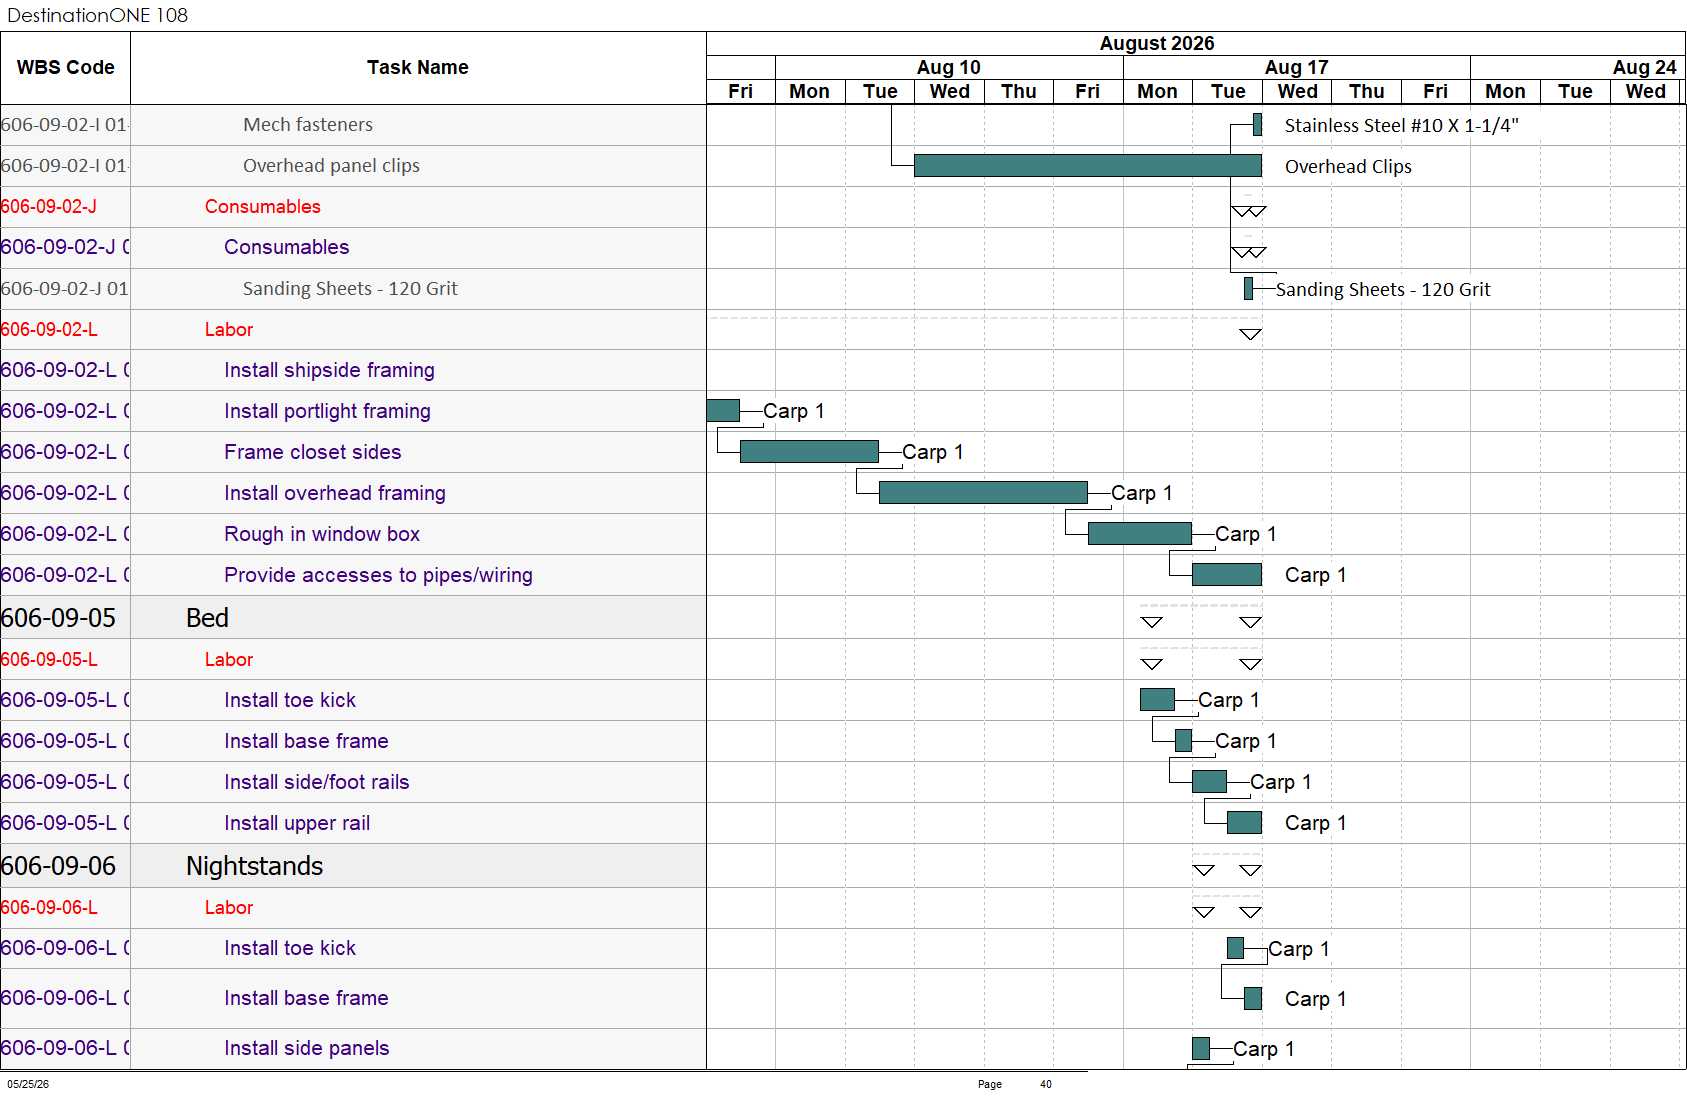Click the Install side panels Gantt bar
This screenshot has height=1097, width=1687.
click(x=1201, y=1049)
